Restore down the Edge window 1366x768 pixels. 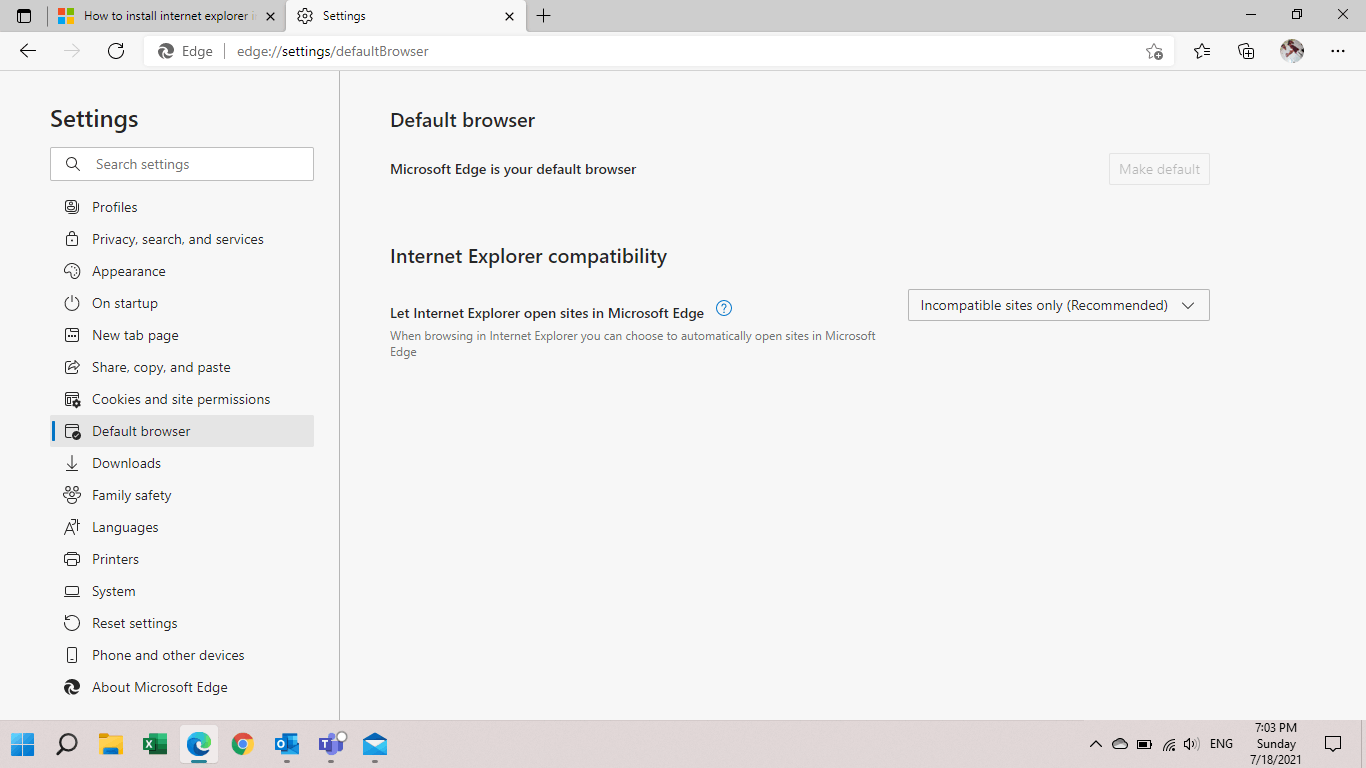pos(1297,15)
